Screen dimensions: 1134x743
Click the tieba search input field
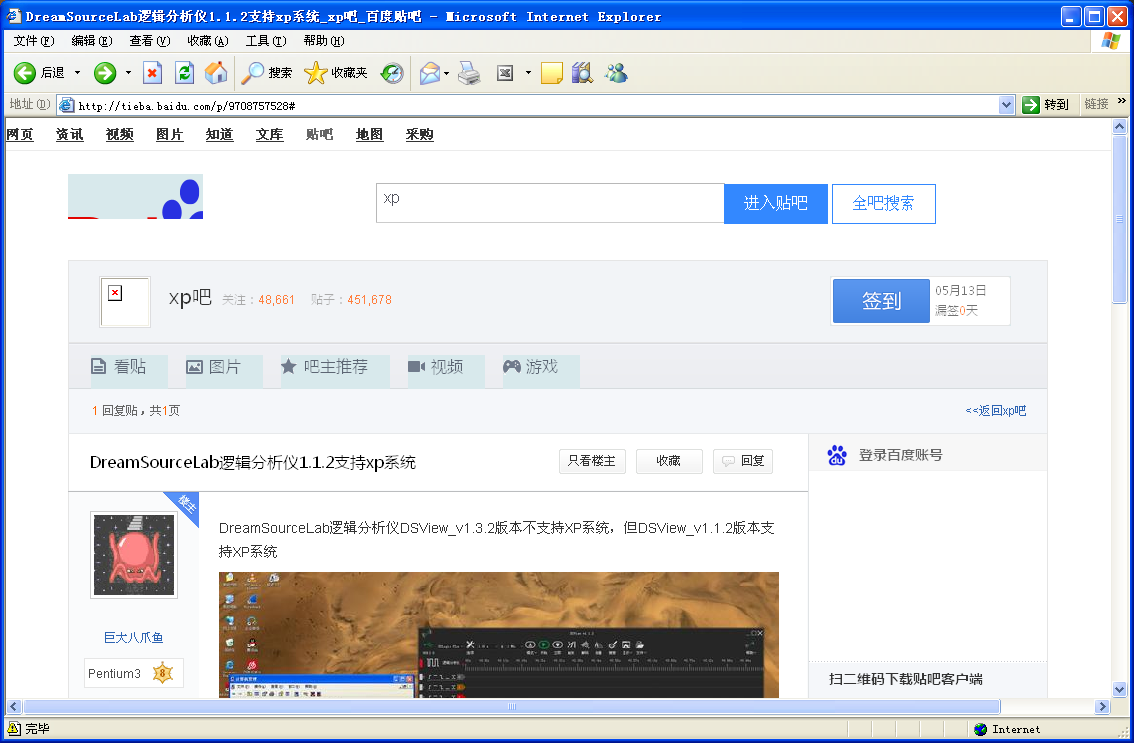point(550,203)
